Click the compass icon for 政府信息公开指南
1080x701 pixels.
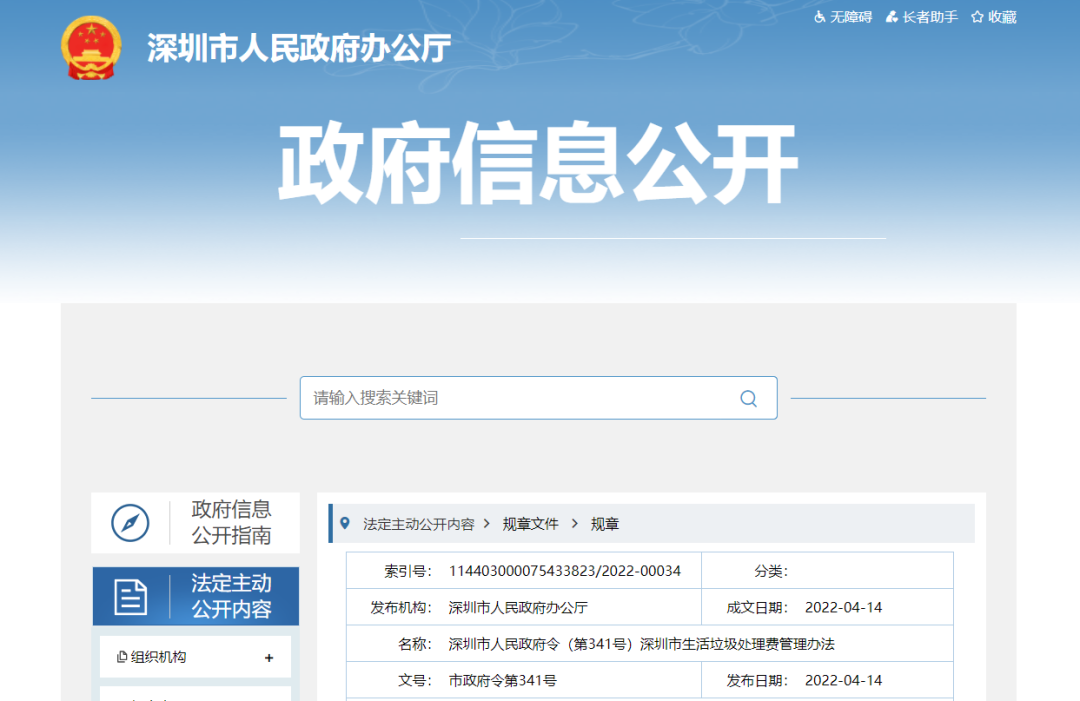[x=130, y=523]
